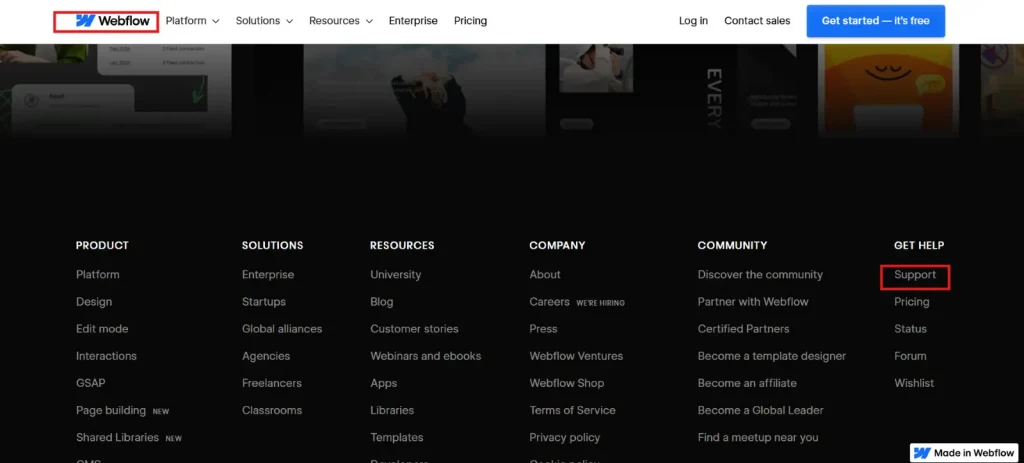Screen dimensions: 1024x463
Task: Open Status footer link
Action: tap(910, 328)
